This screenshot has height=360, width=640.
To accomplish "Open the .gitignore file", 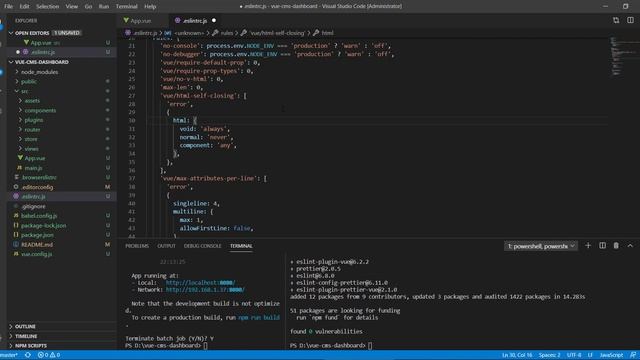I will click(x=33, y=207).
